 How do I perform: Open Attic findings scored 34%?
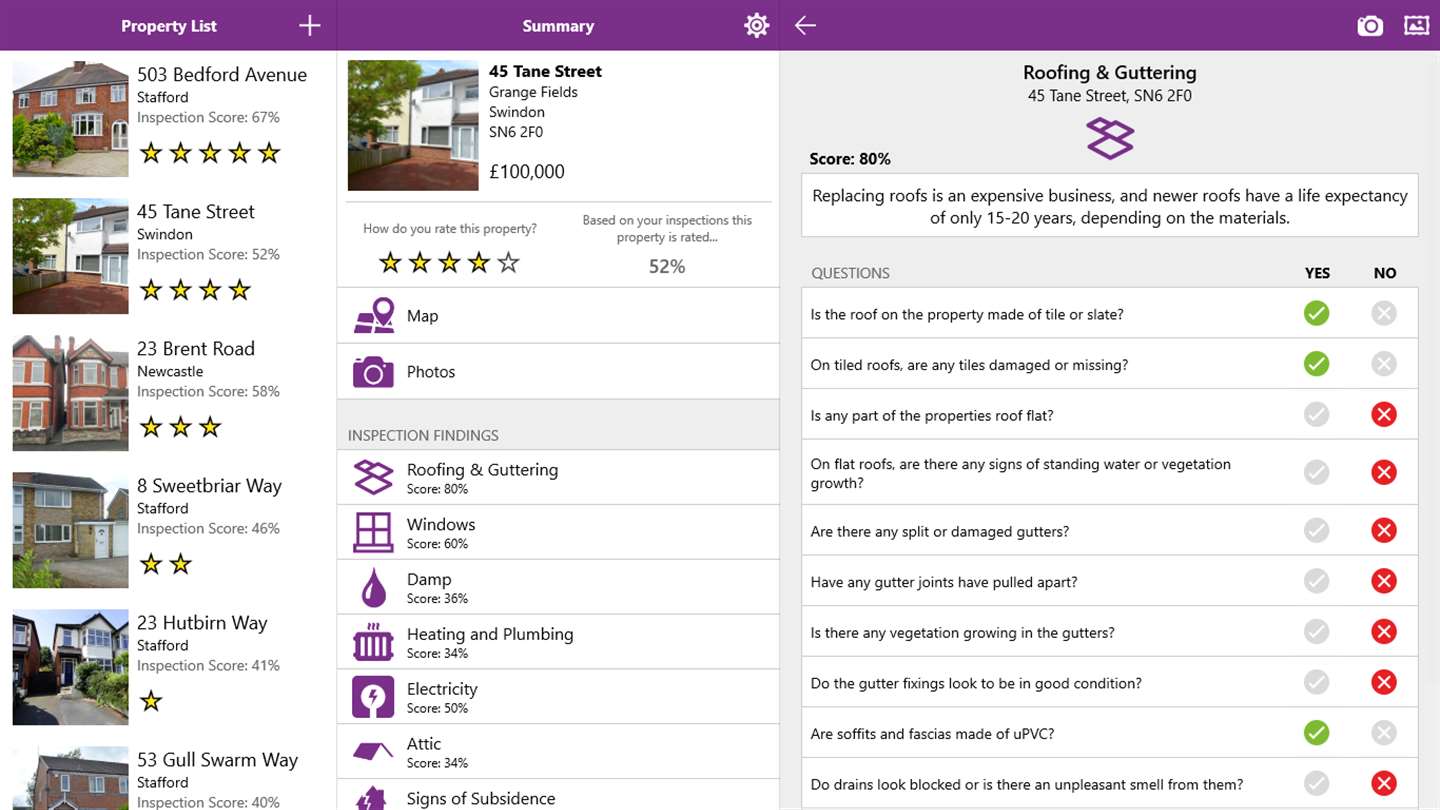558,751
